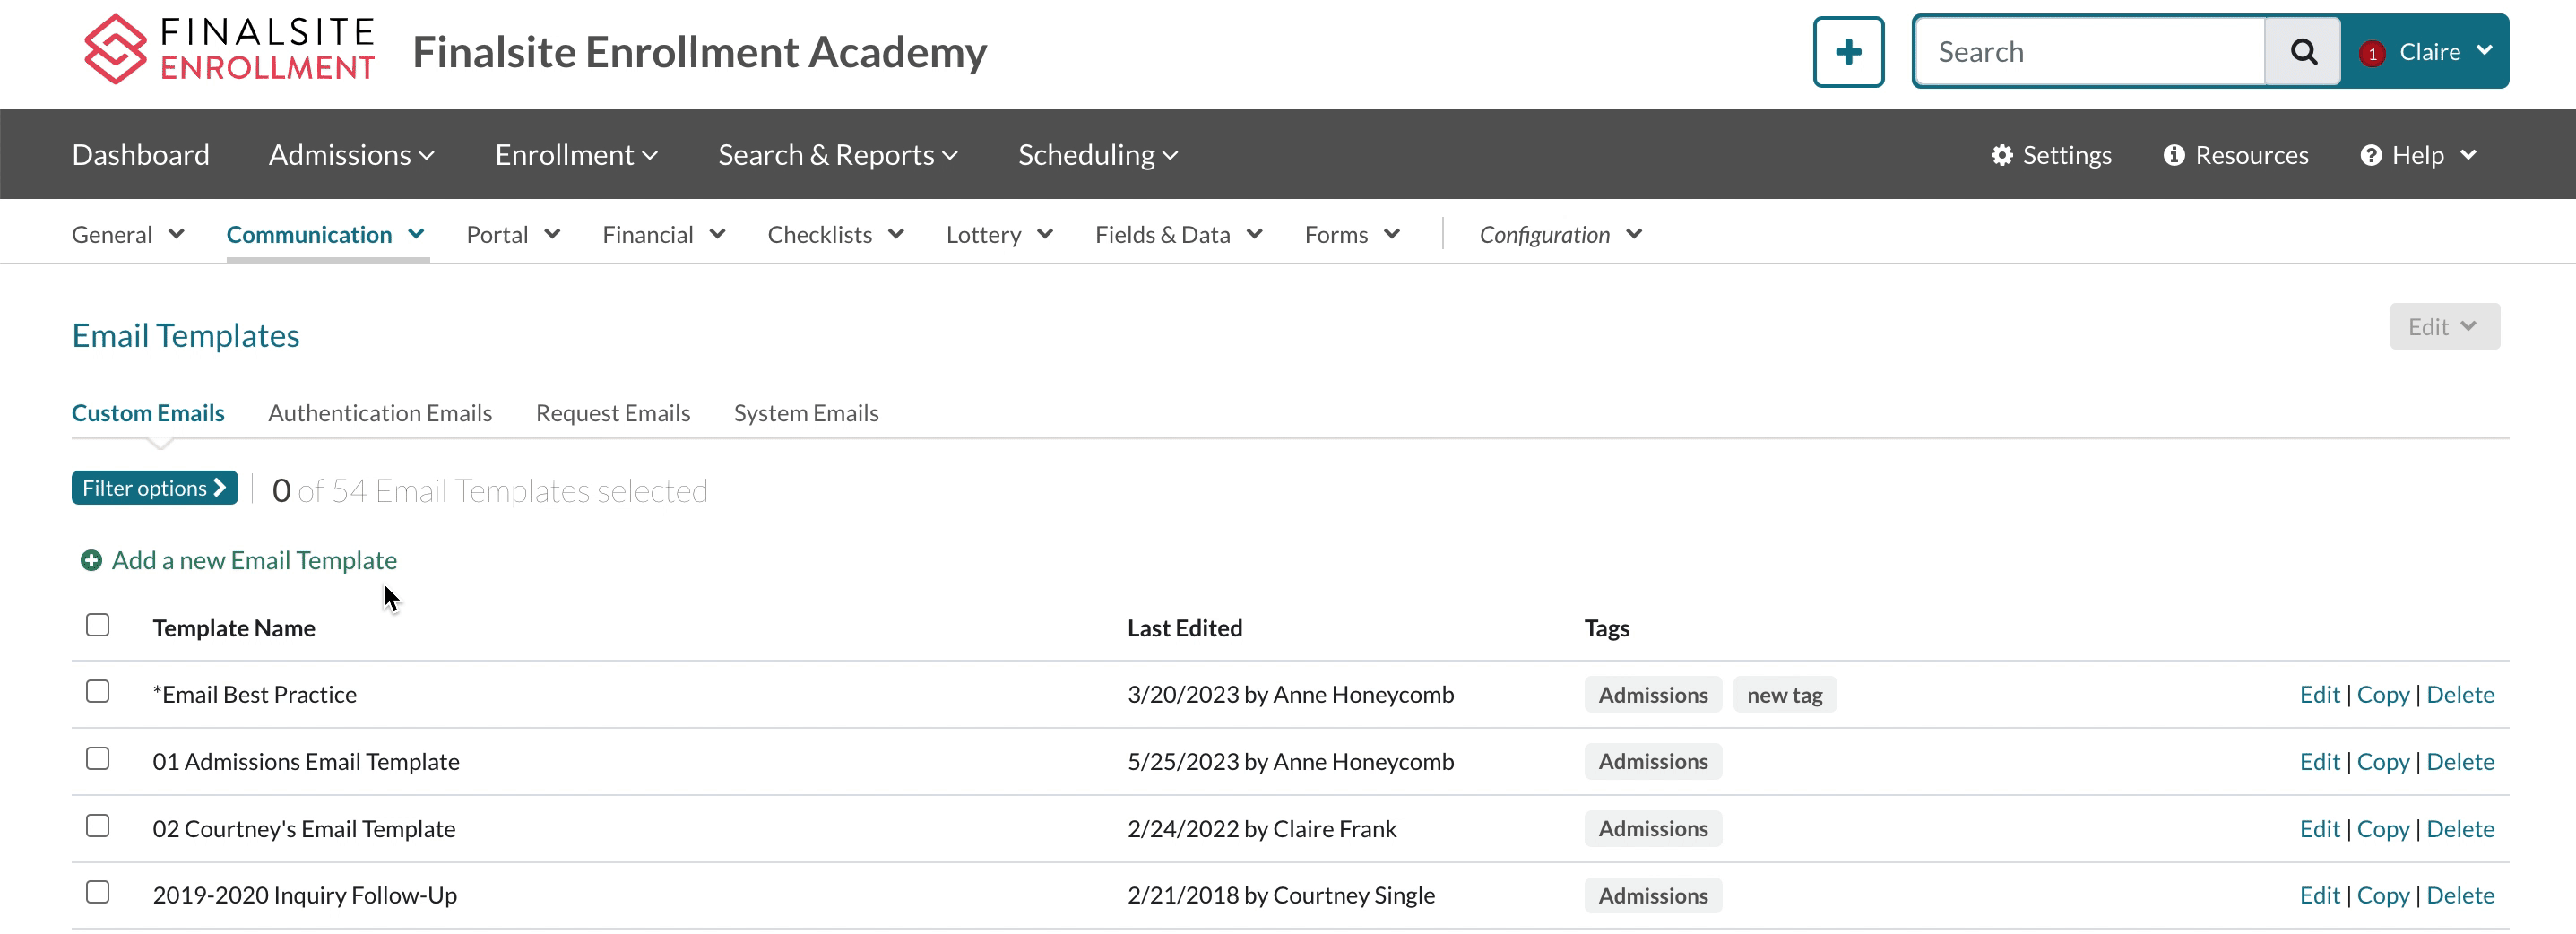Expand the Admissions dropdown menu
The image size is (2576, 934).
click(351, 155)
